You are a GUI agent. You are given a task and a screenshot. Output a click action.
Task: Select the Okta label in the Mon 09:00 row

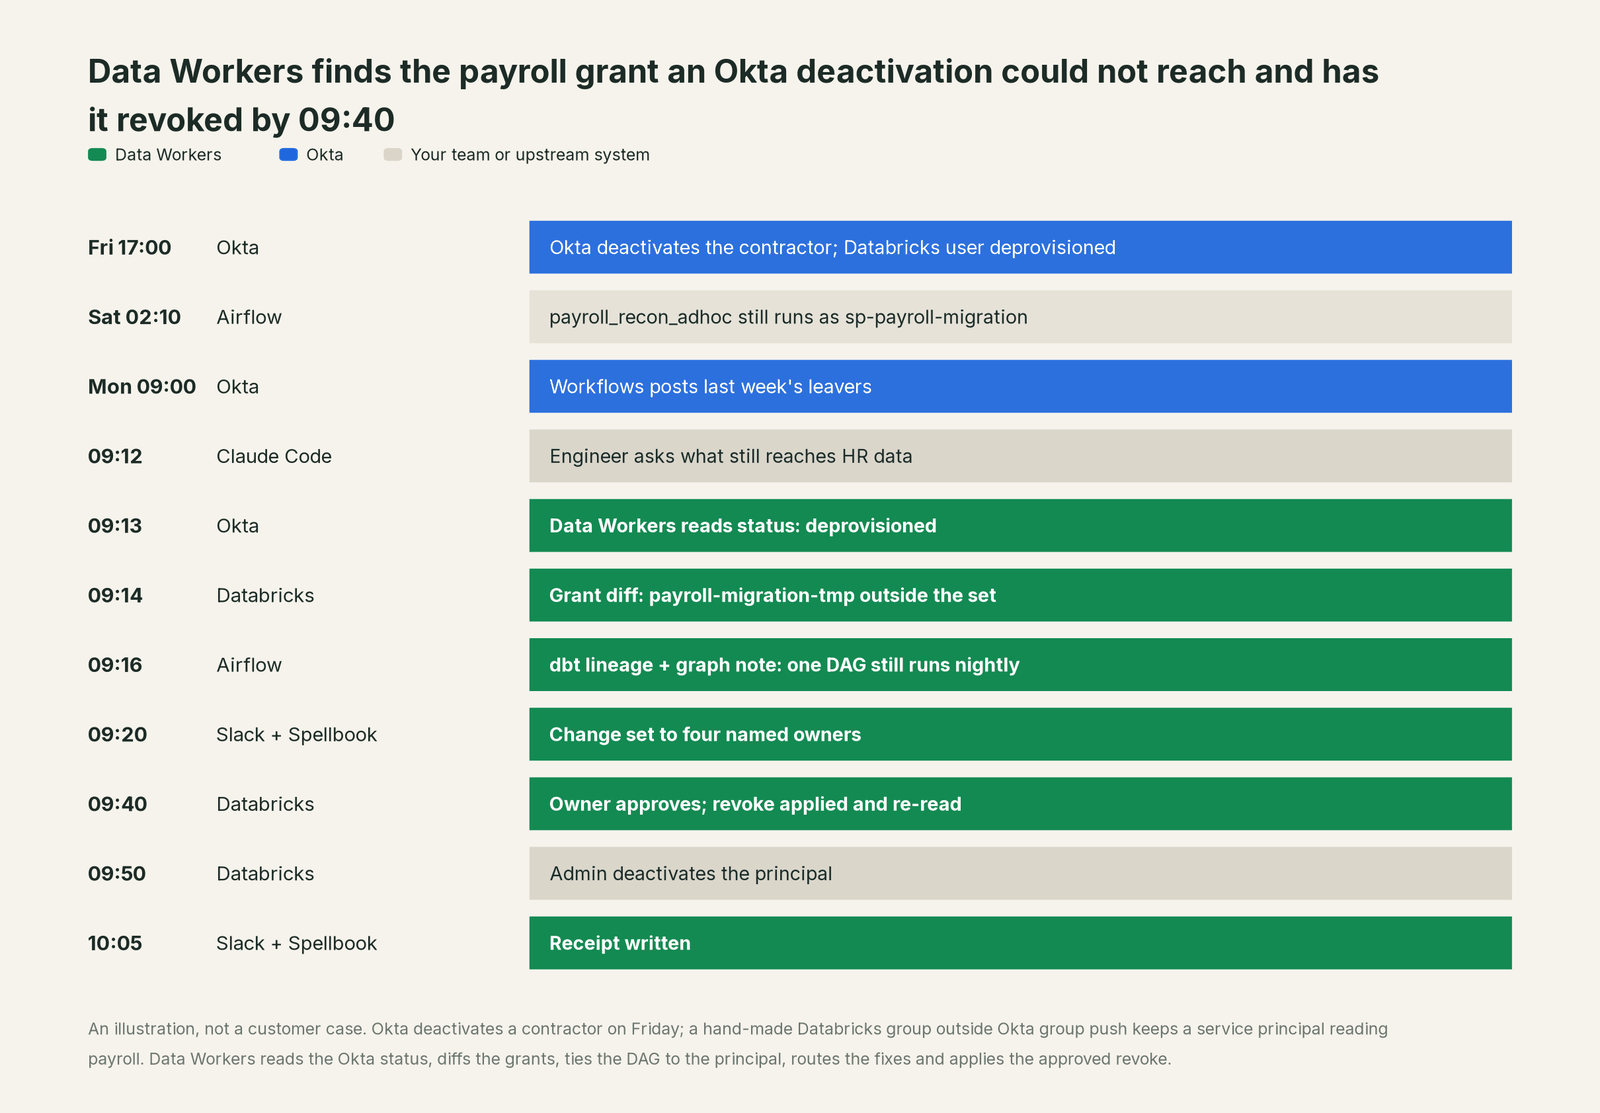pyautogui.click(x=238, y=386)
